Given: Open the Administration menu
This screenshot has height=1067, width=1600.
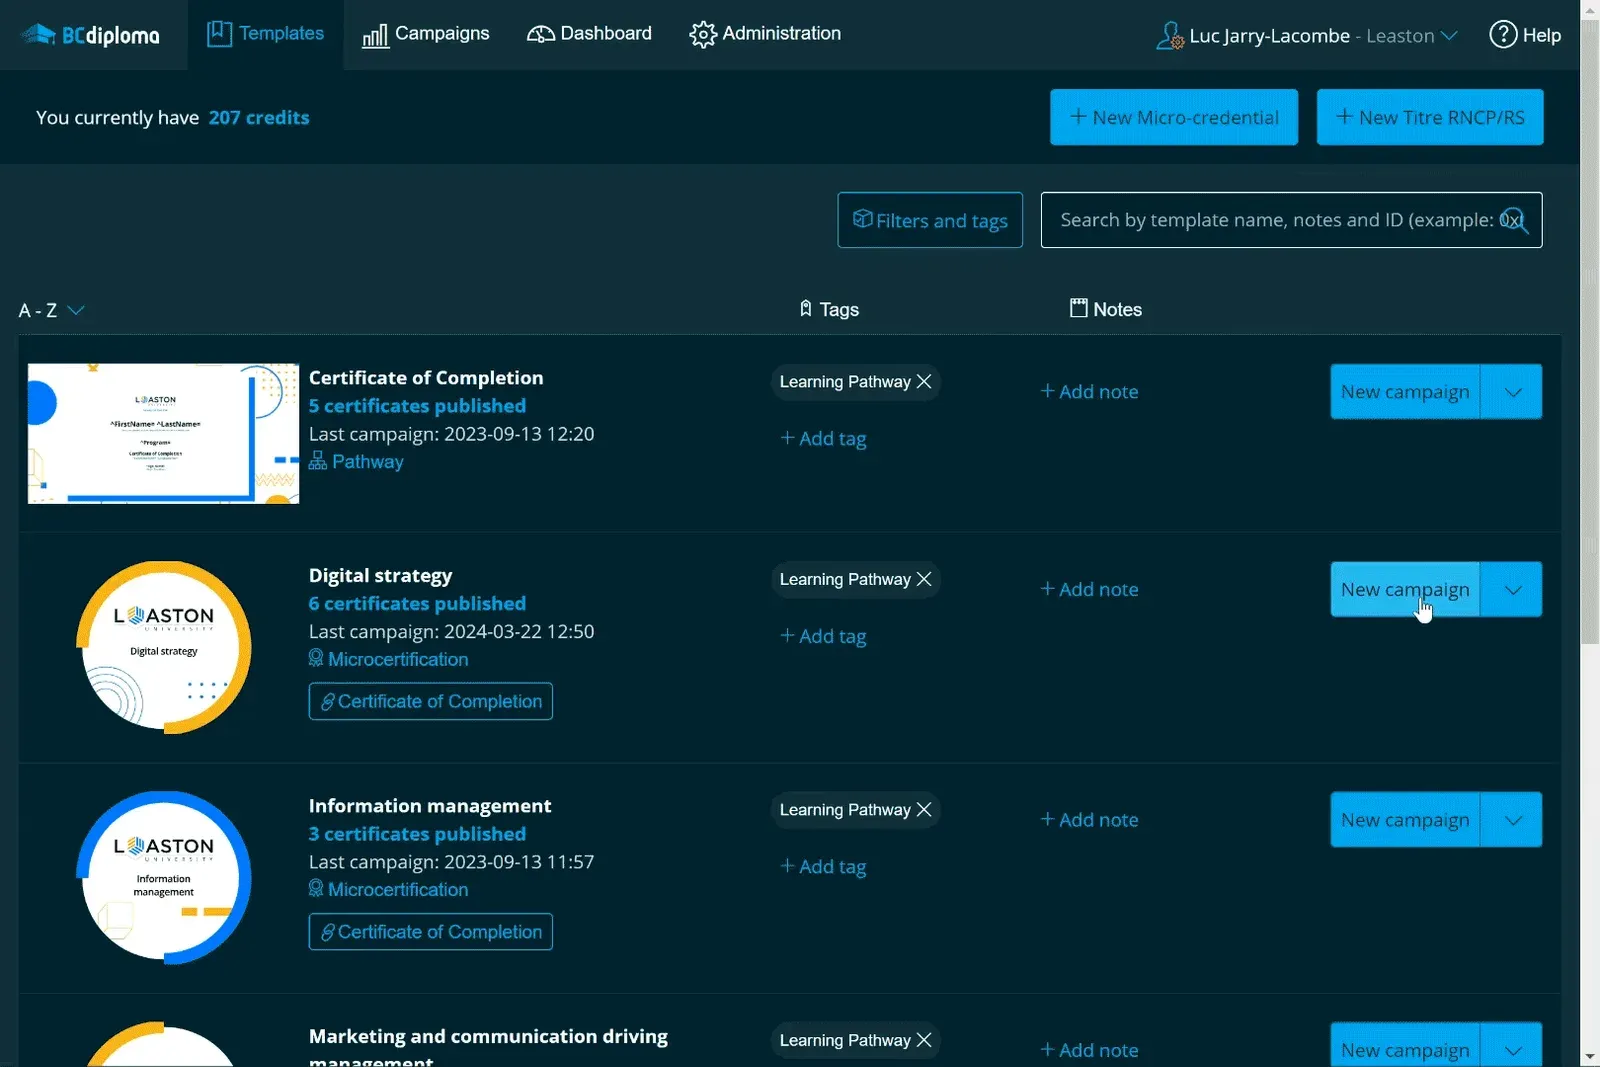Looking at the screenshot, I should [x=765, y=34].
